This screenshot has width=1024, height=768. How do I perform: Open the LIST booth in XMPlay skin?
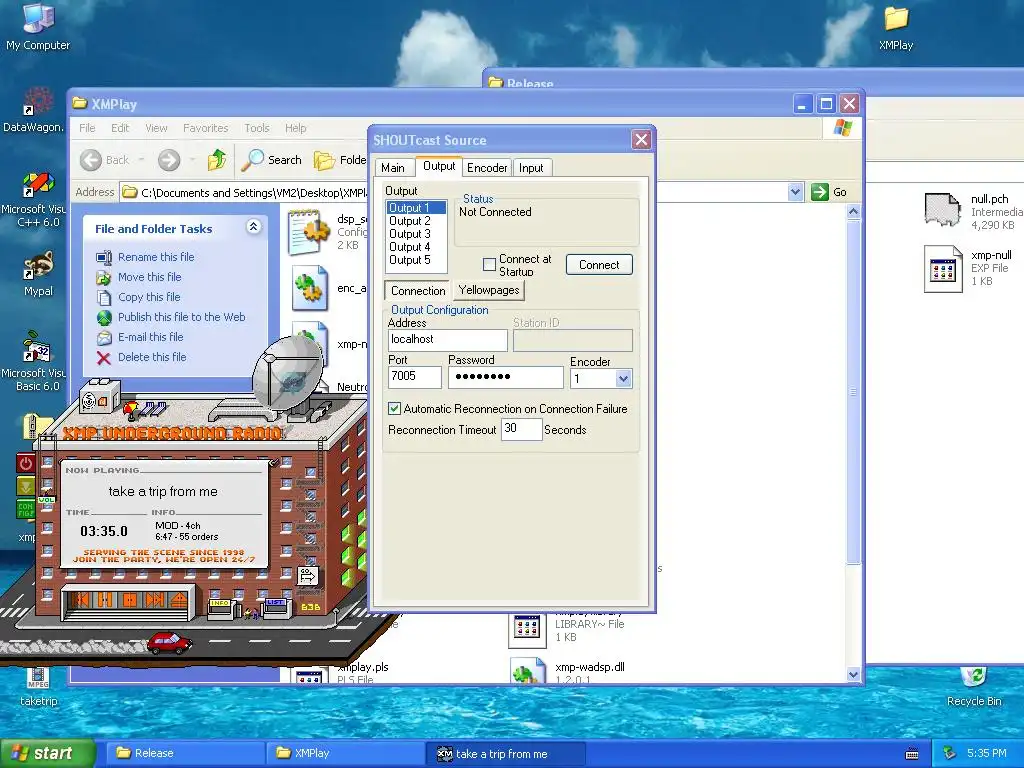(275, 607)
